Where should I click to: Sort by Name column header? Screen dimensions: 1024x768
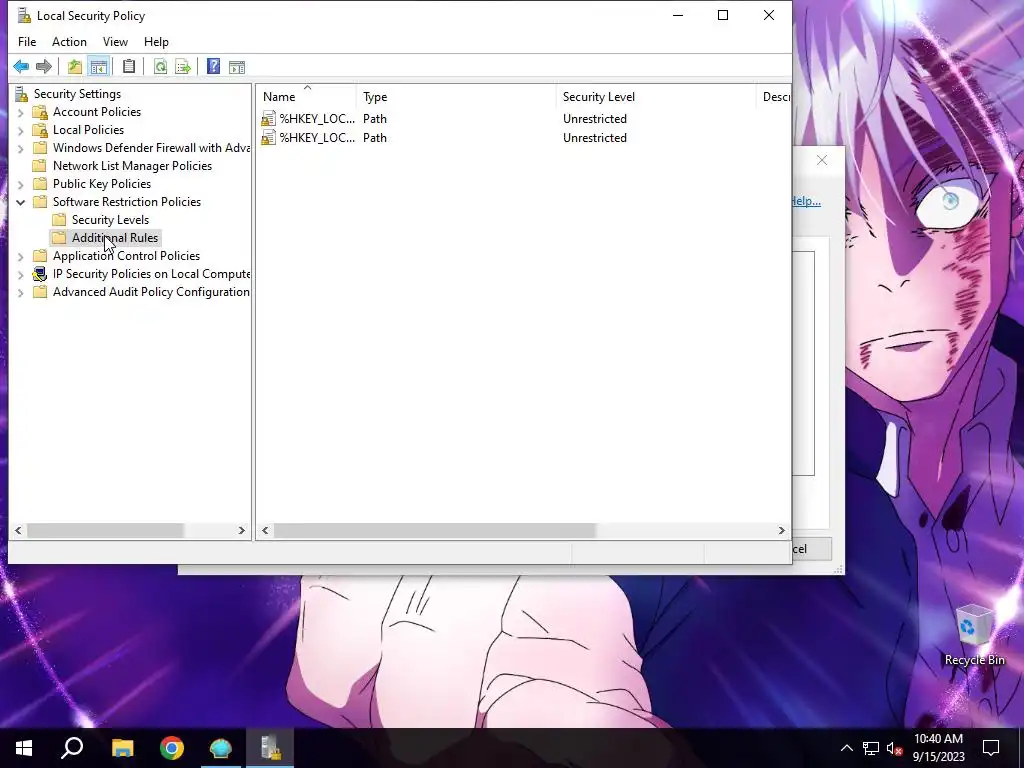click(x=308, y=97)
